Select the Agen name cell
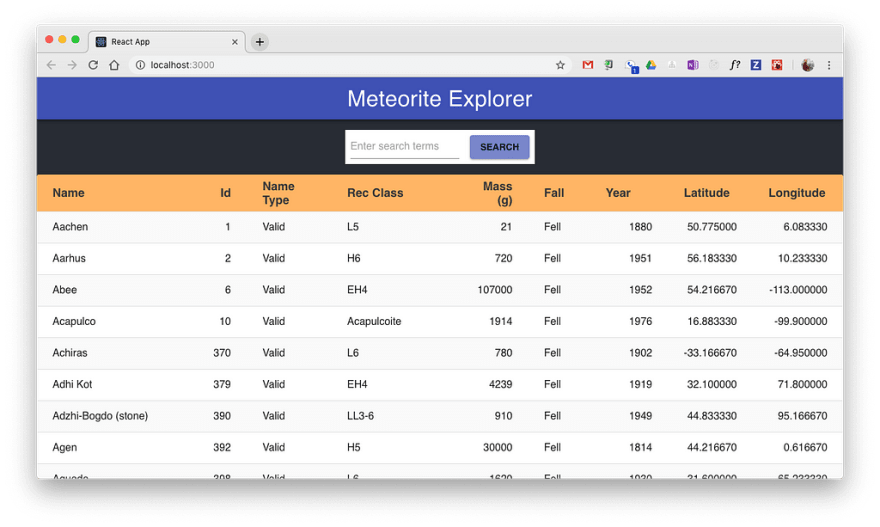Viewport: 880px width, 527px height. pyautogui.click(x=65, y=447)
